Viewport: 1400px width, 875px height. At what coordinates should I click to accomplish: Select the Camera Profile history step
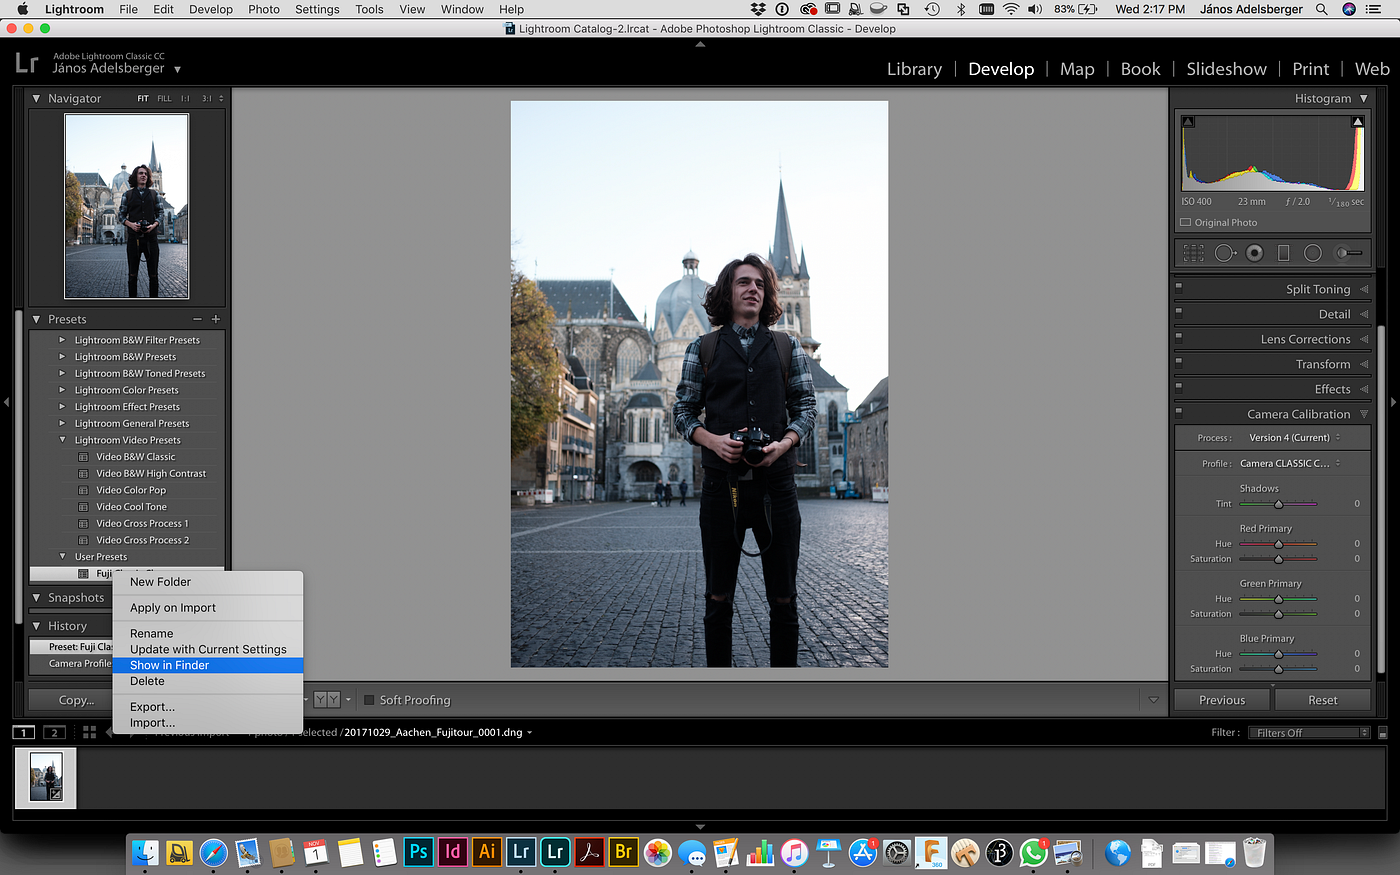(72, 663)
